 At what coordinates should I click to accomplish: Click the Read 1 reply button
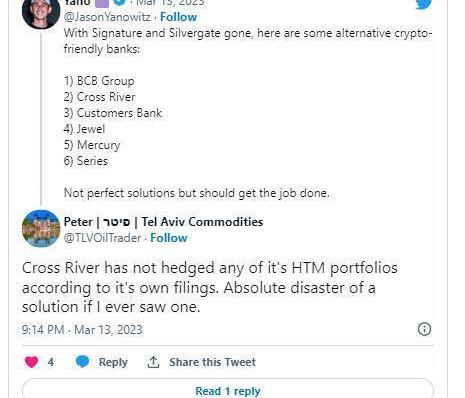click(228, 388)
